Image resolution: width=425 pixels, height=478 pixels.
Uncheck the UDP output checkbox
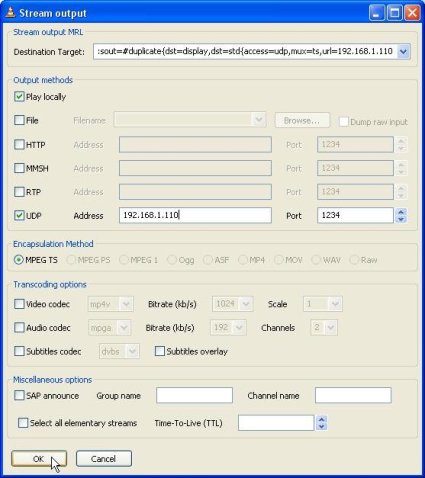click(19, 215)
